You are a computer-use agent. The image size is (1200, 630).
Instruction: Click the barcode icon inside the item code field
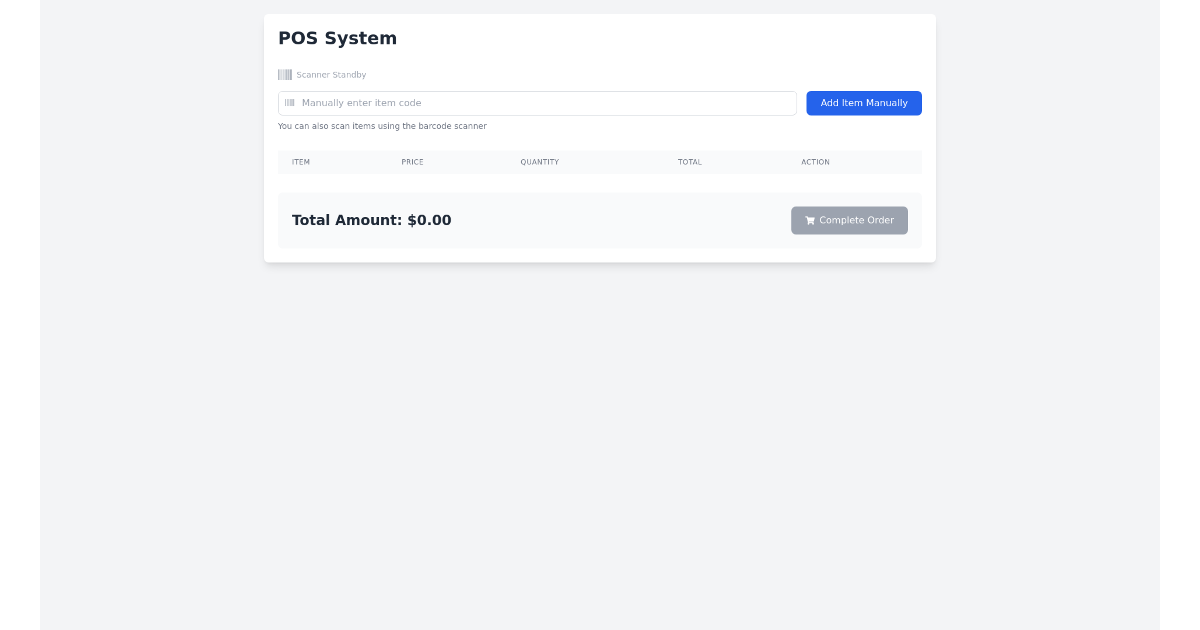coord(290,102)
